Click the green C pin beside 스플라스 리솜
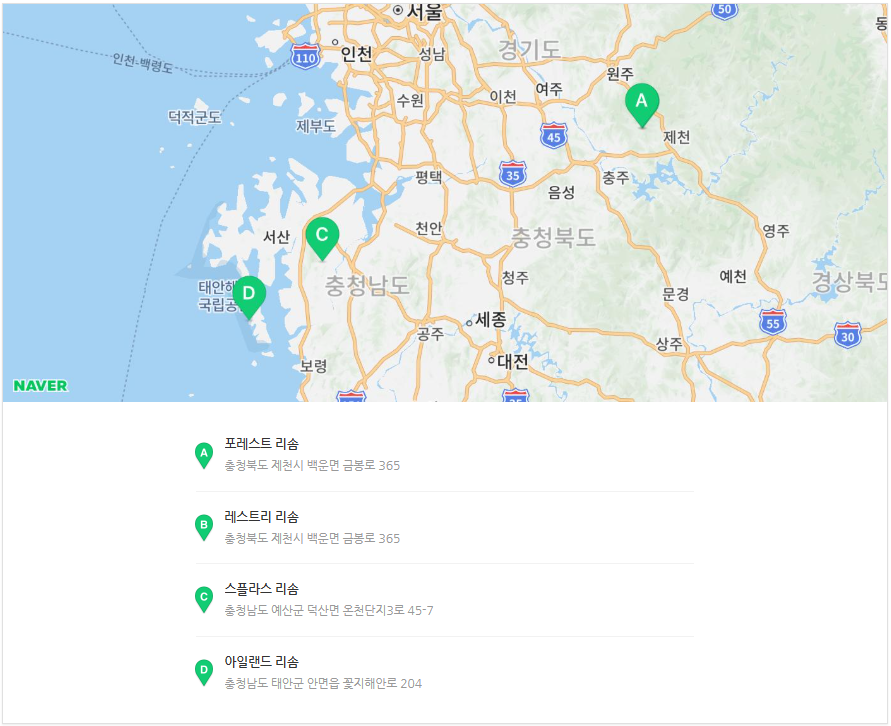The image size is (891, 726). [x=204, y=599]
